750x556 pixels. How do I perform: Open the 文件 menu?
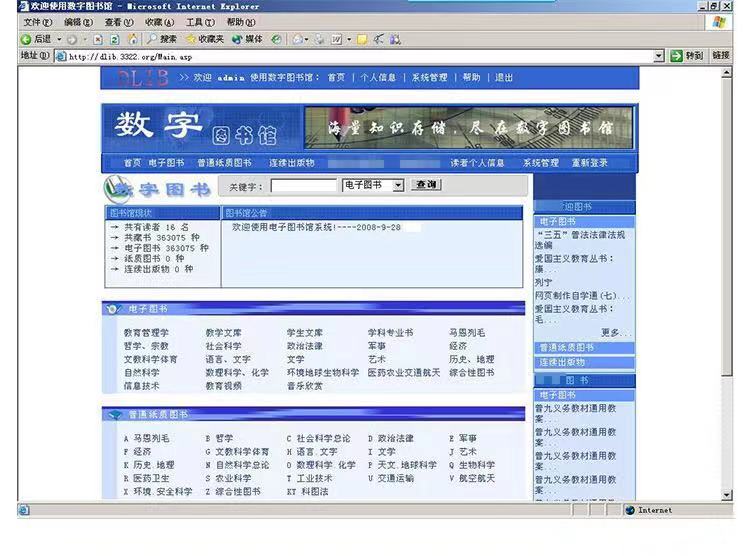[38, 22]
